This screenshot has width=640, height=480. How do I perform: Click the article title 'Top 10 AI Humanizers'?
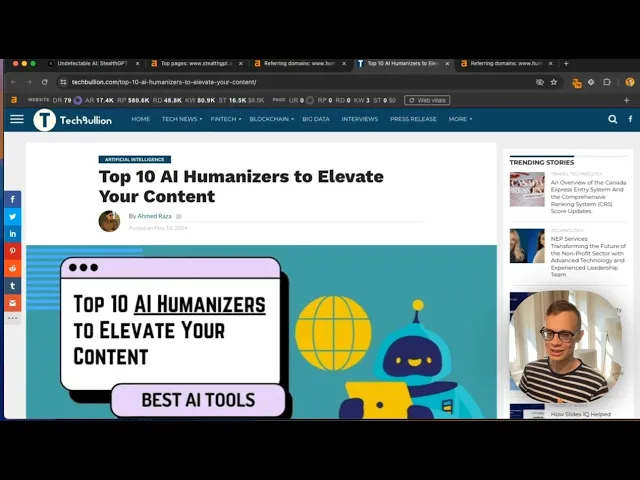click(x=241, y=186)
